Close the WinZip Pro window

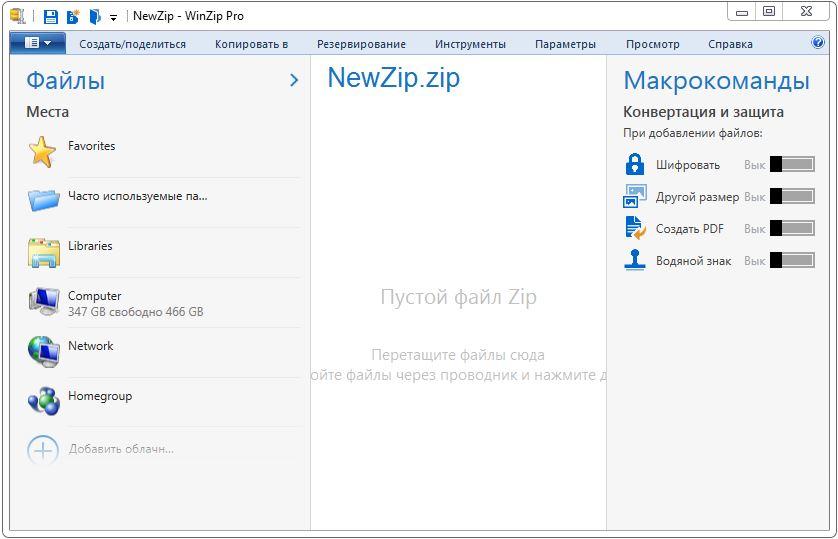[x=806, y=12]
